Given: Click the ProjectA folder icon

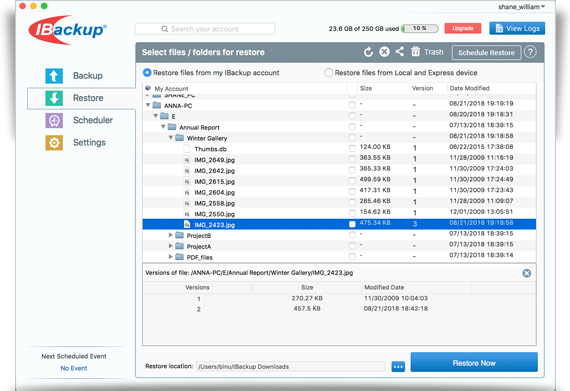Looking at the screenshot, I should (x=180, y=246).
